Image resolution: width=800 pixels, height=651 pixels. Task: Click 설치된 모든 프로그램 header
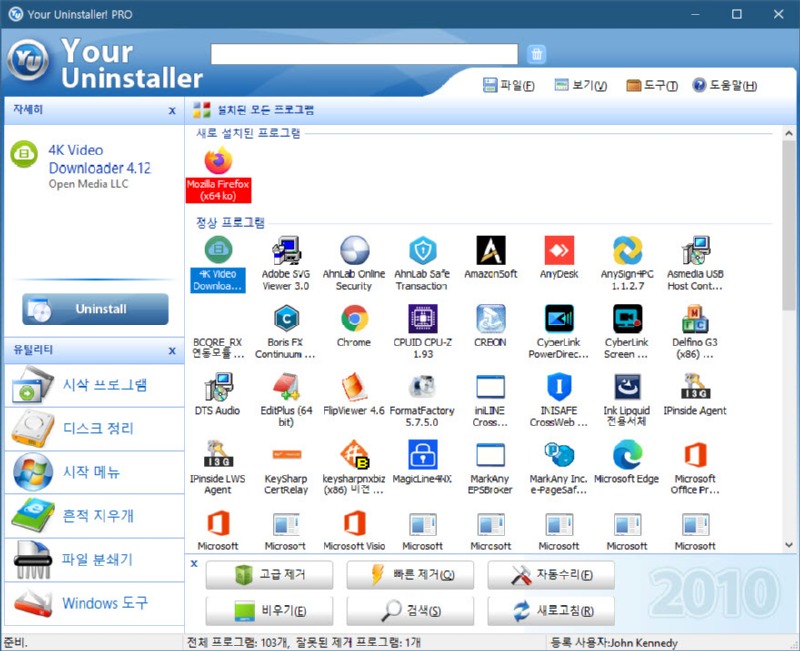[x=266, y=110]
